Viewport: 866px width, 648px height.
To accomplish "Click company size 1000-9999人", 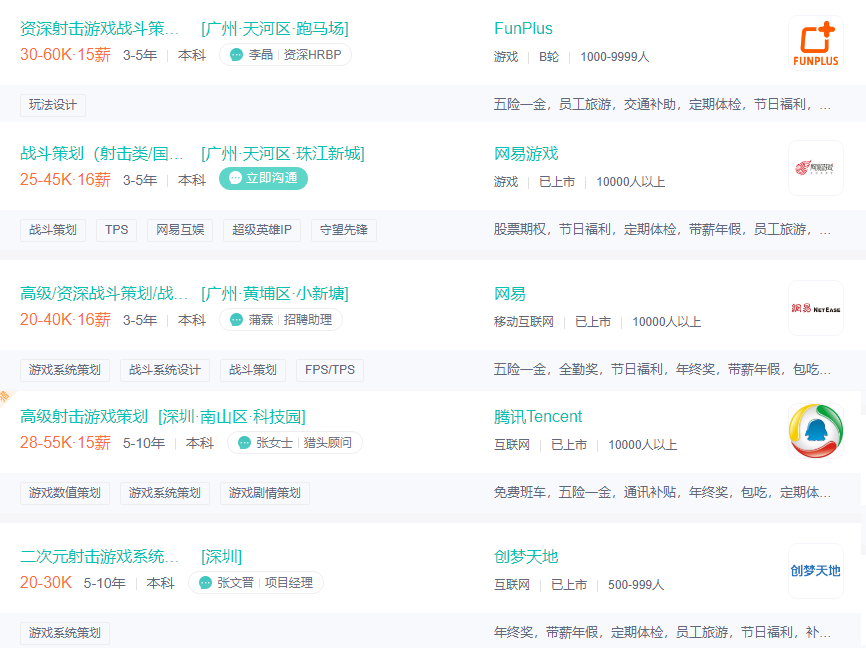I will tap(615, 57).
